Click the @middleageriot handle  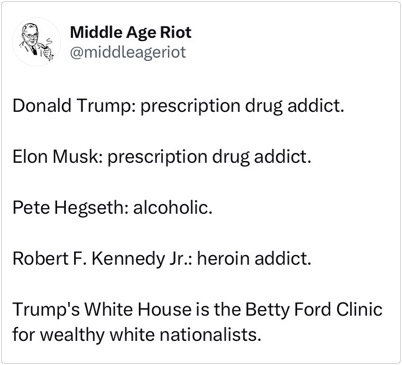tap(128, 52)
